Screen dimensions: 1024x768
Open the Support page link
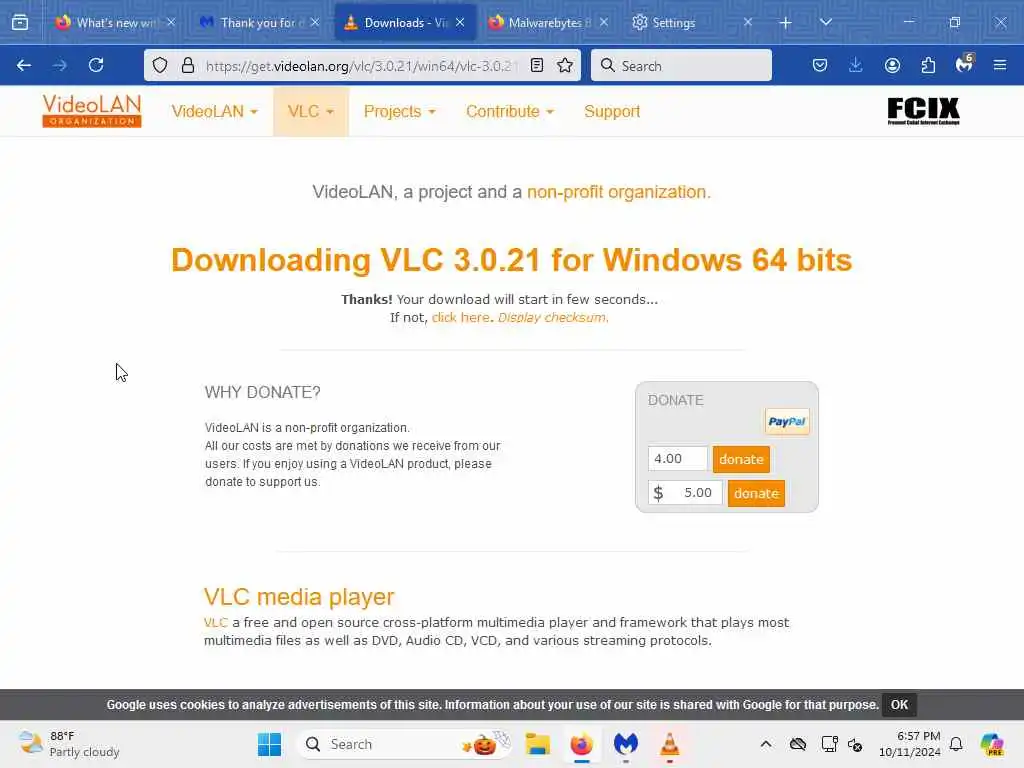pyautogui.click(x=612, y=112)
